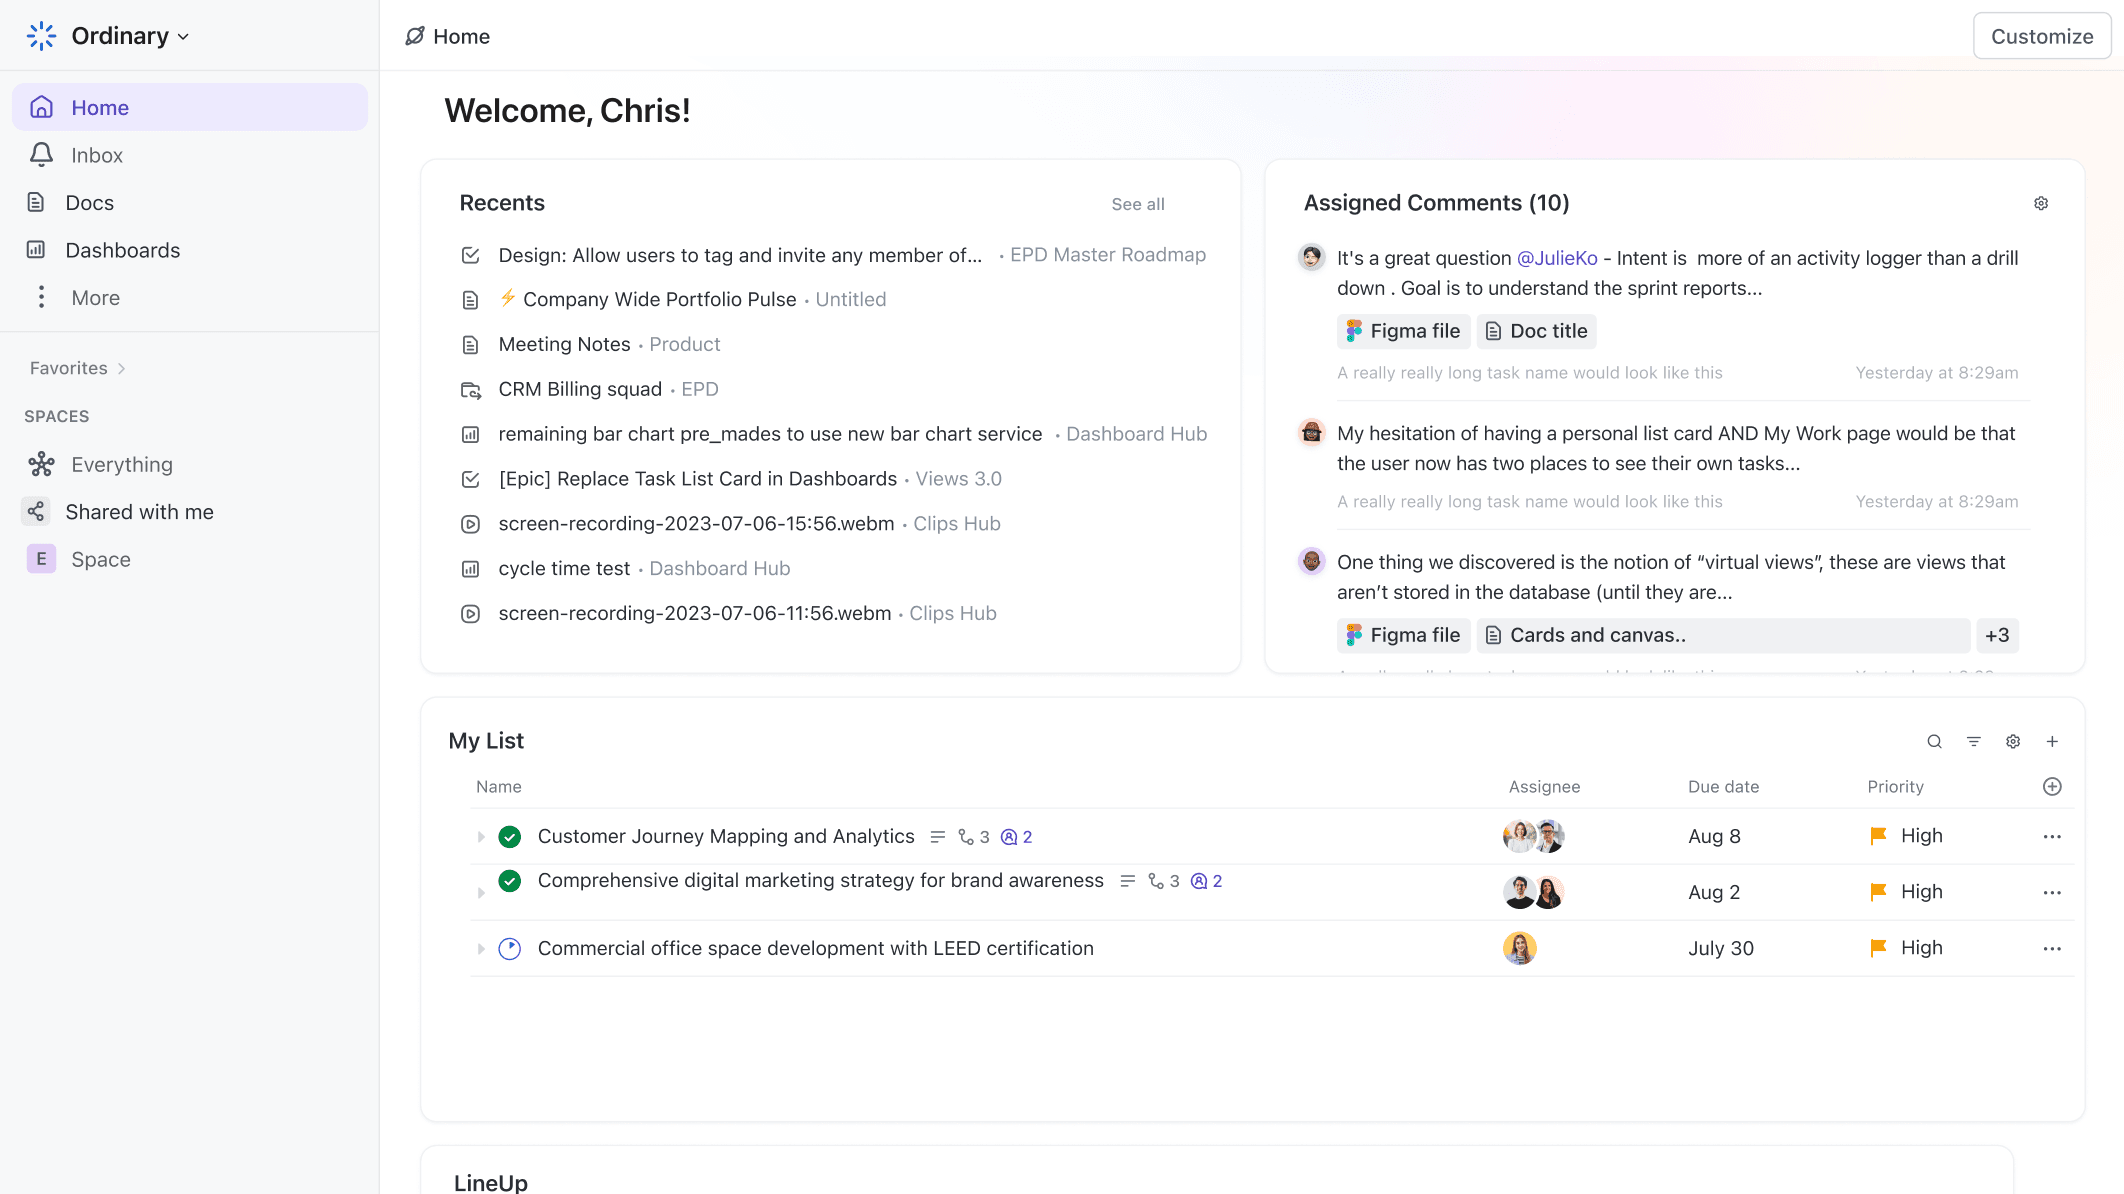Expand subtasks of Customer Journey Mapping task

point(481,836)
